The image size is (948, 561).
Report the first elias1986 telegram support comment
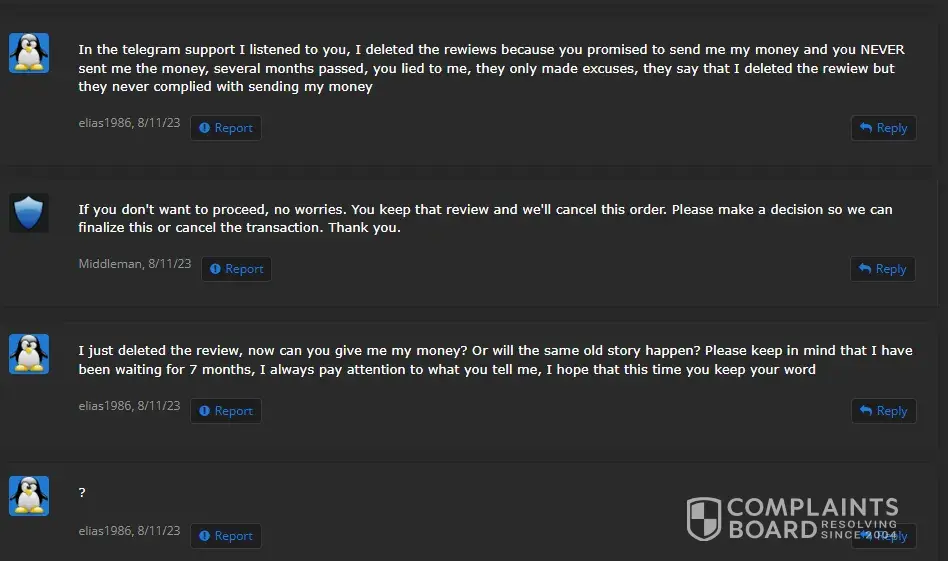coord(226,128)
